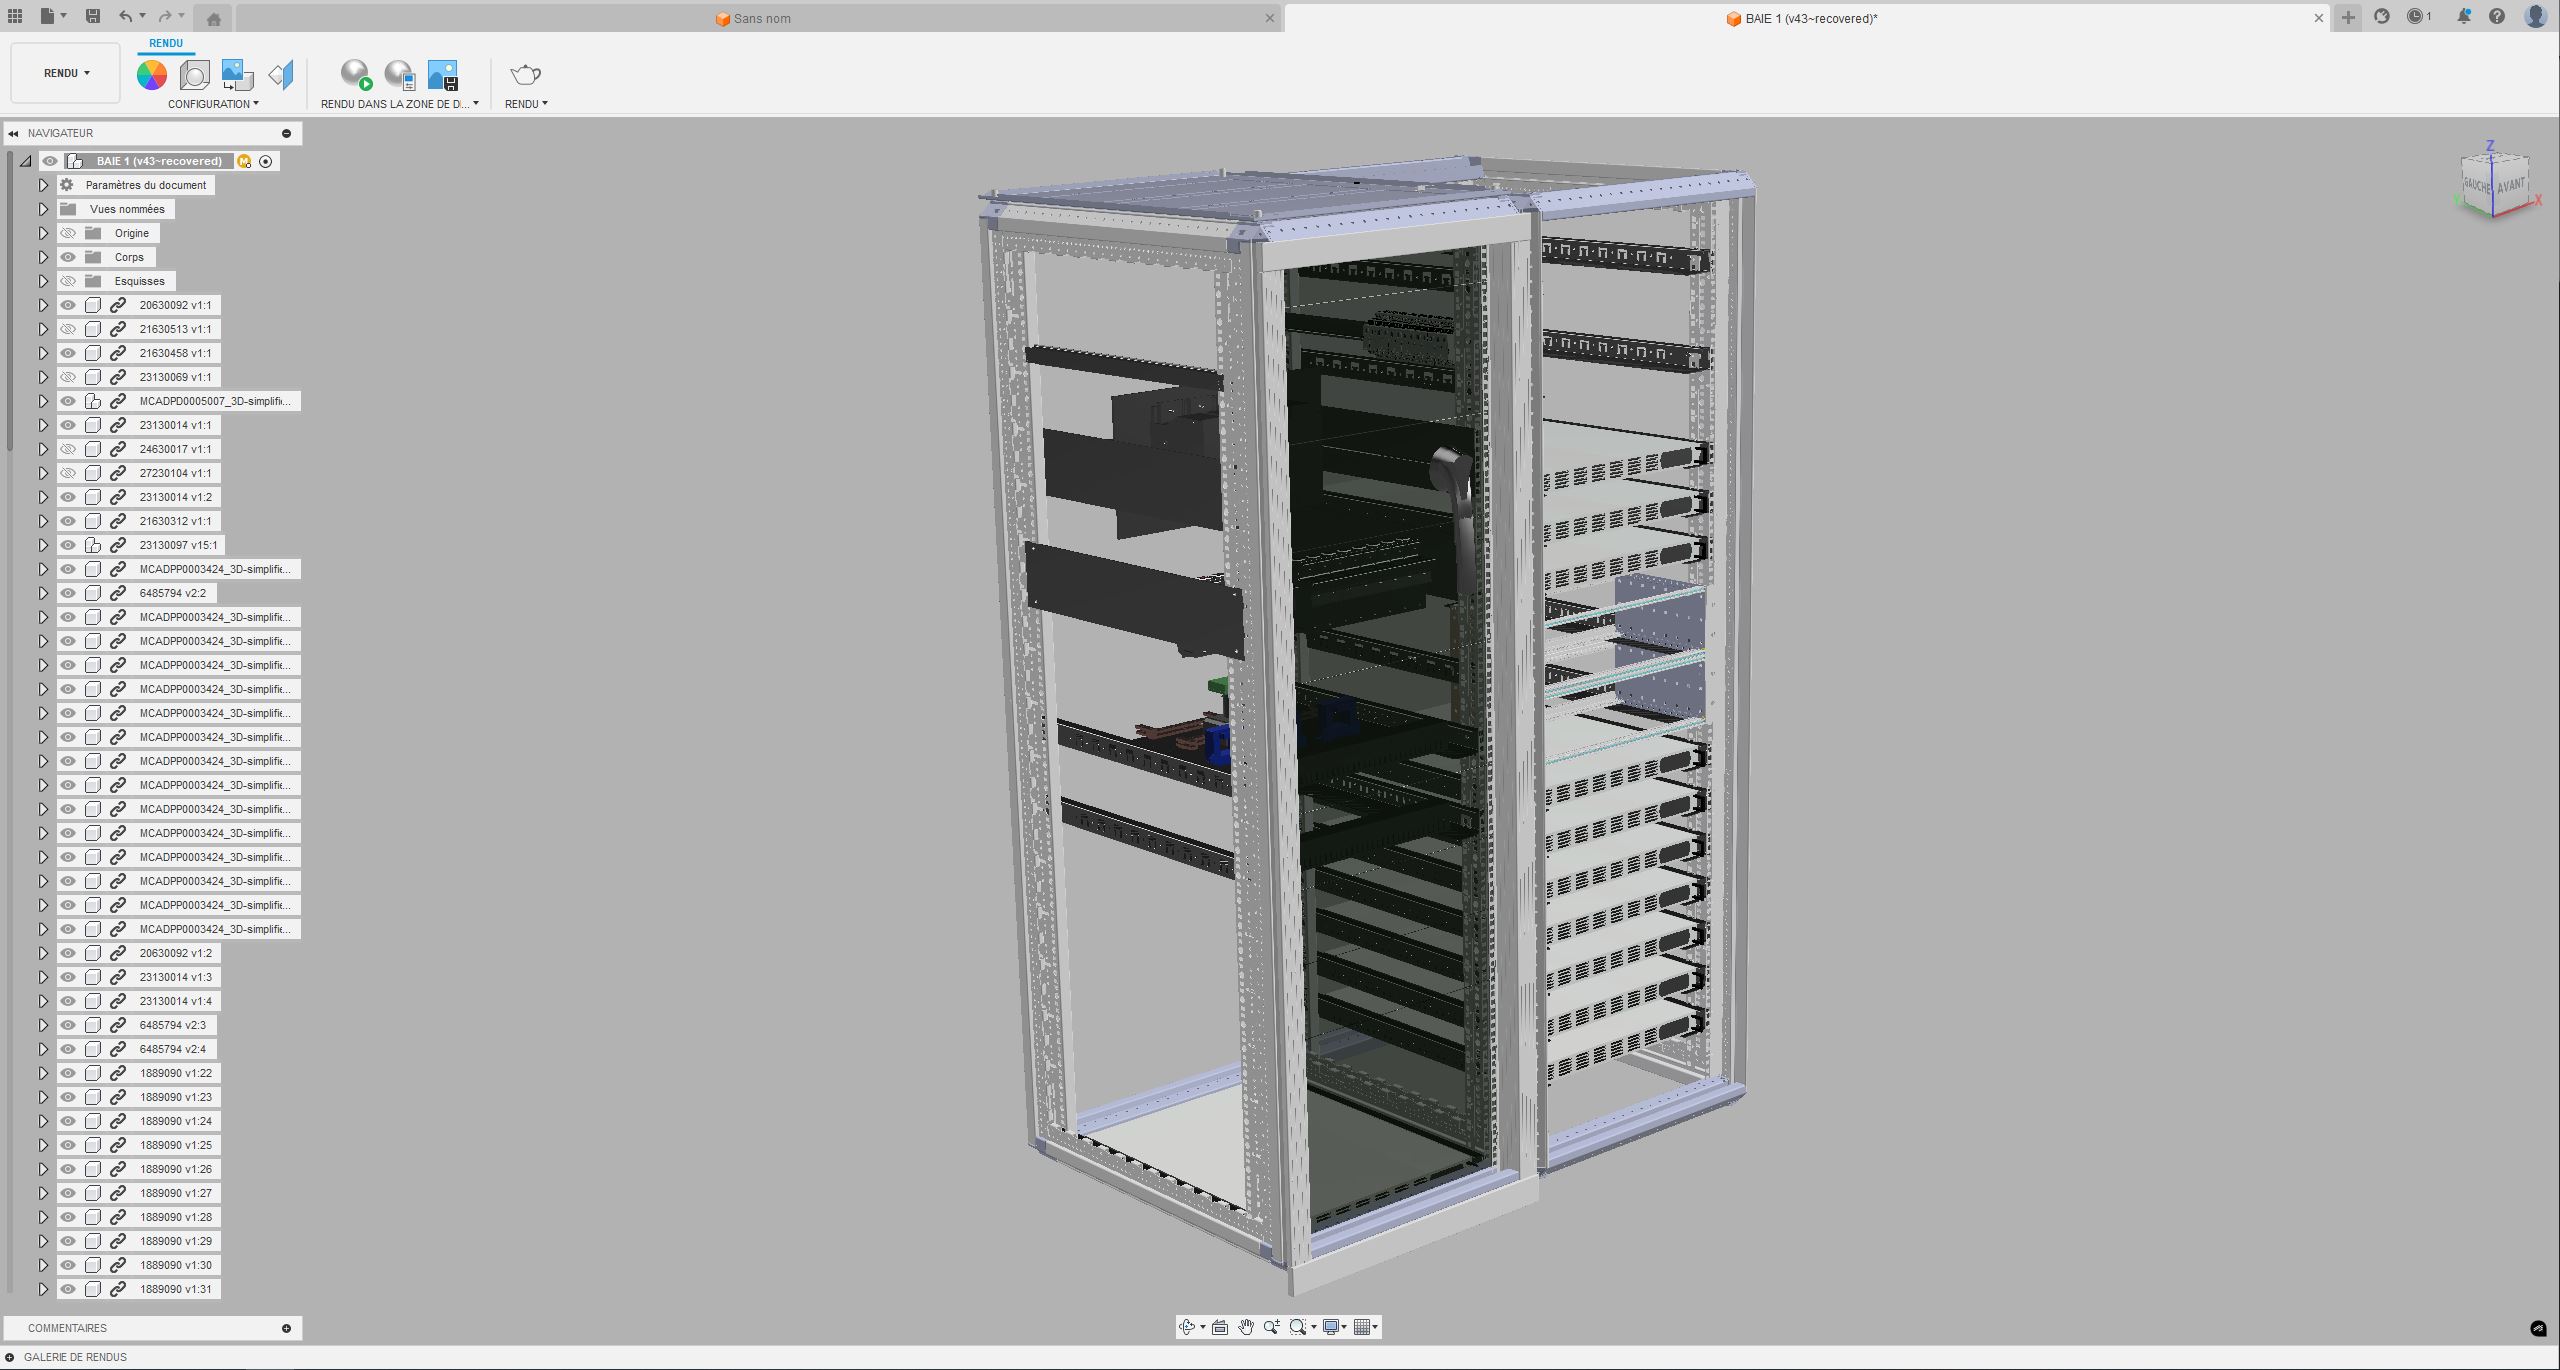Open the Appearance color wheel tool
This screenshot has height=1370, width=2560.
point(152,75)
